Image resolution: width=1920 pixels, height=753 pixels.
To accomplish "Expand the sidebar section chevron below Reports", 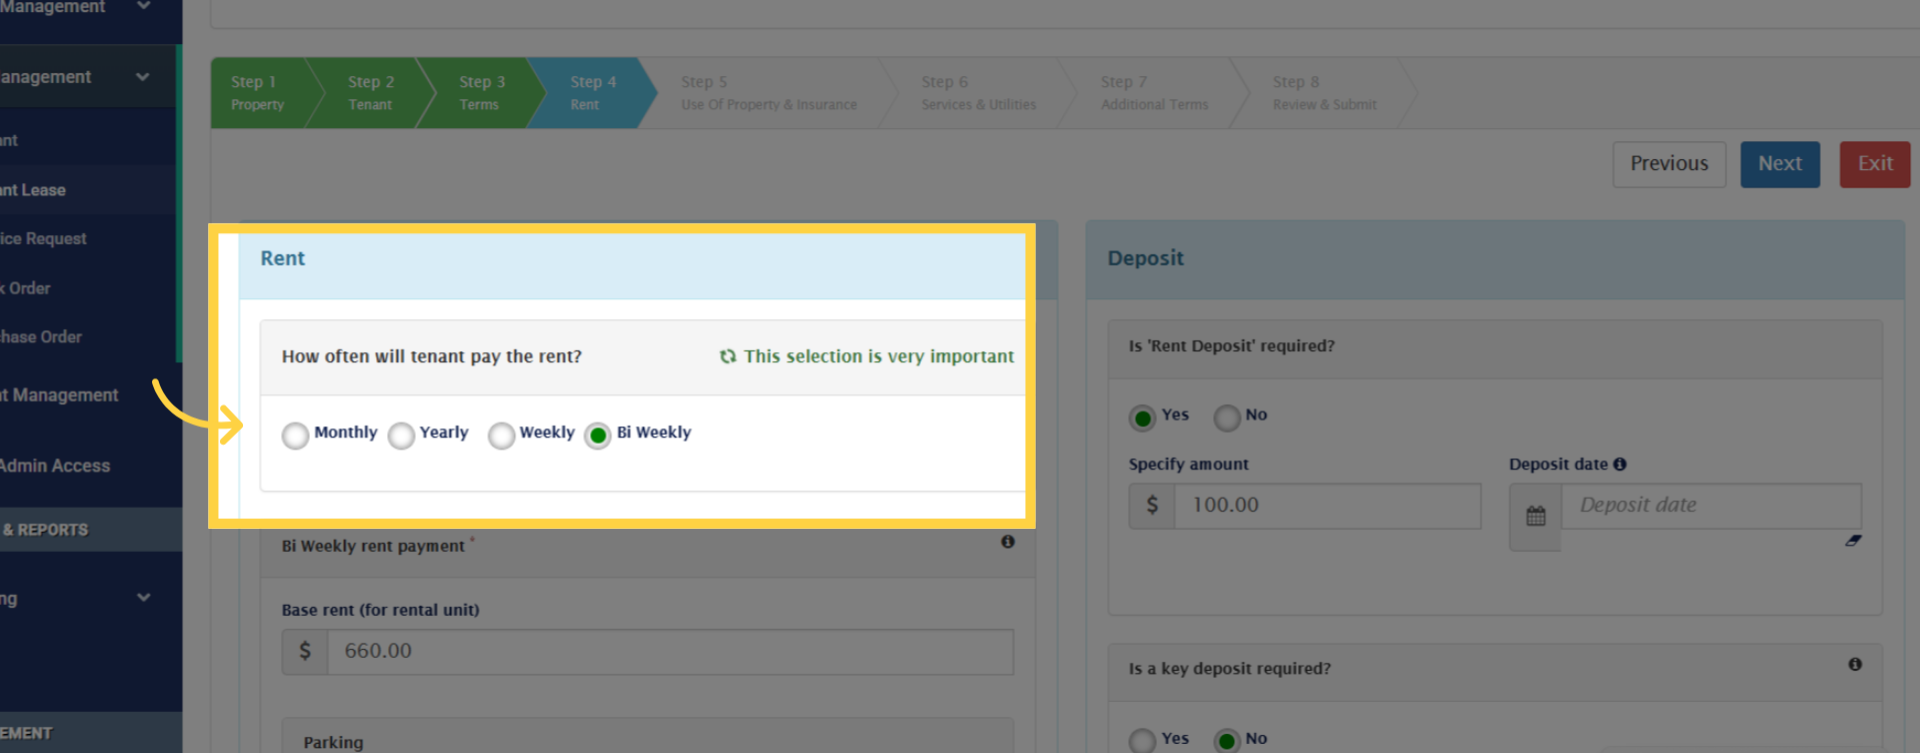I will (x=143, y=598).
